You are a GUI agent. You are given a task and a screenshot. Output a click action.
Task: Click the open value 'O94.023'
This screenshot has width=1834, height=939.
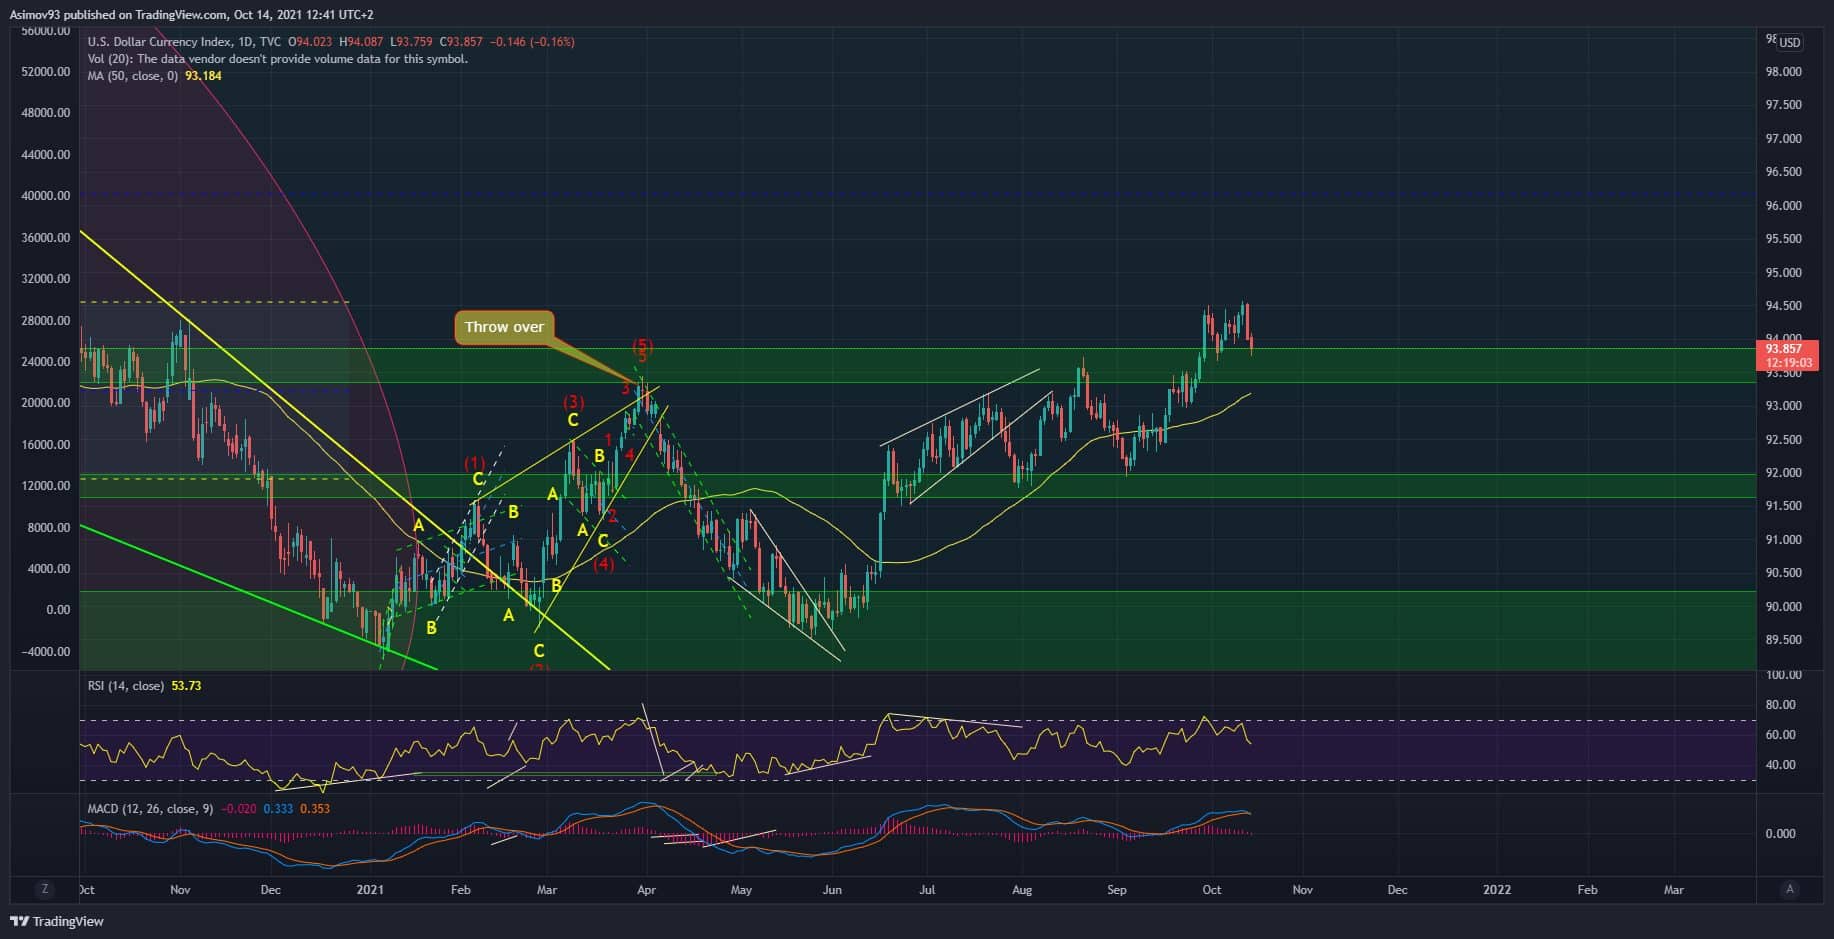point(311,42)
